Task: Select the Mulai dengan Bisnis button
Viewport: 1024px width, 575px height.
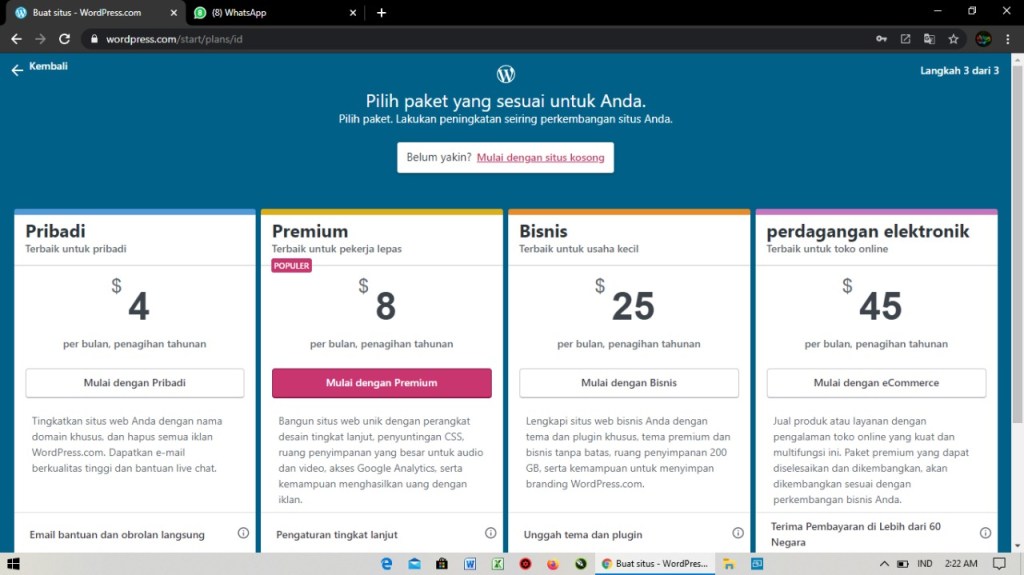Action: (x=628, y=383)
